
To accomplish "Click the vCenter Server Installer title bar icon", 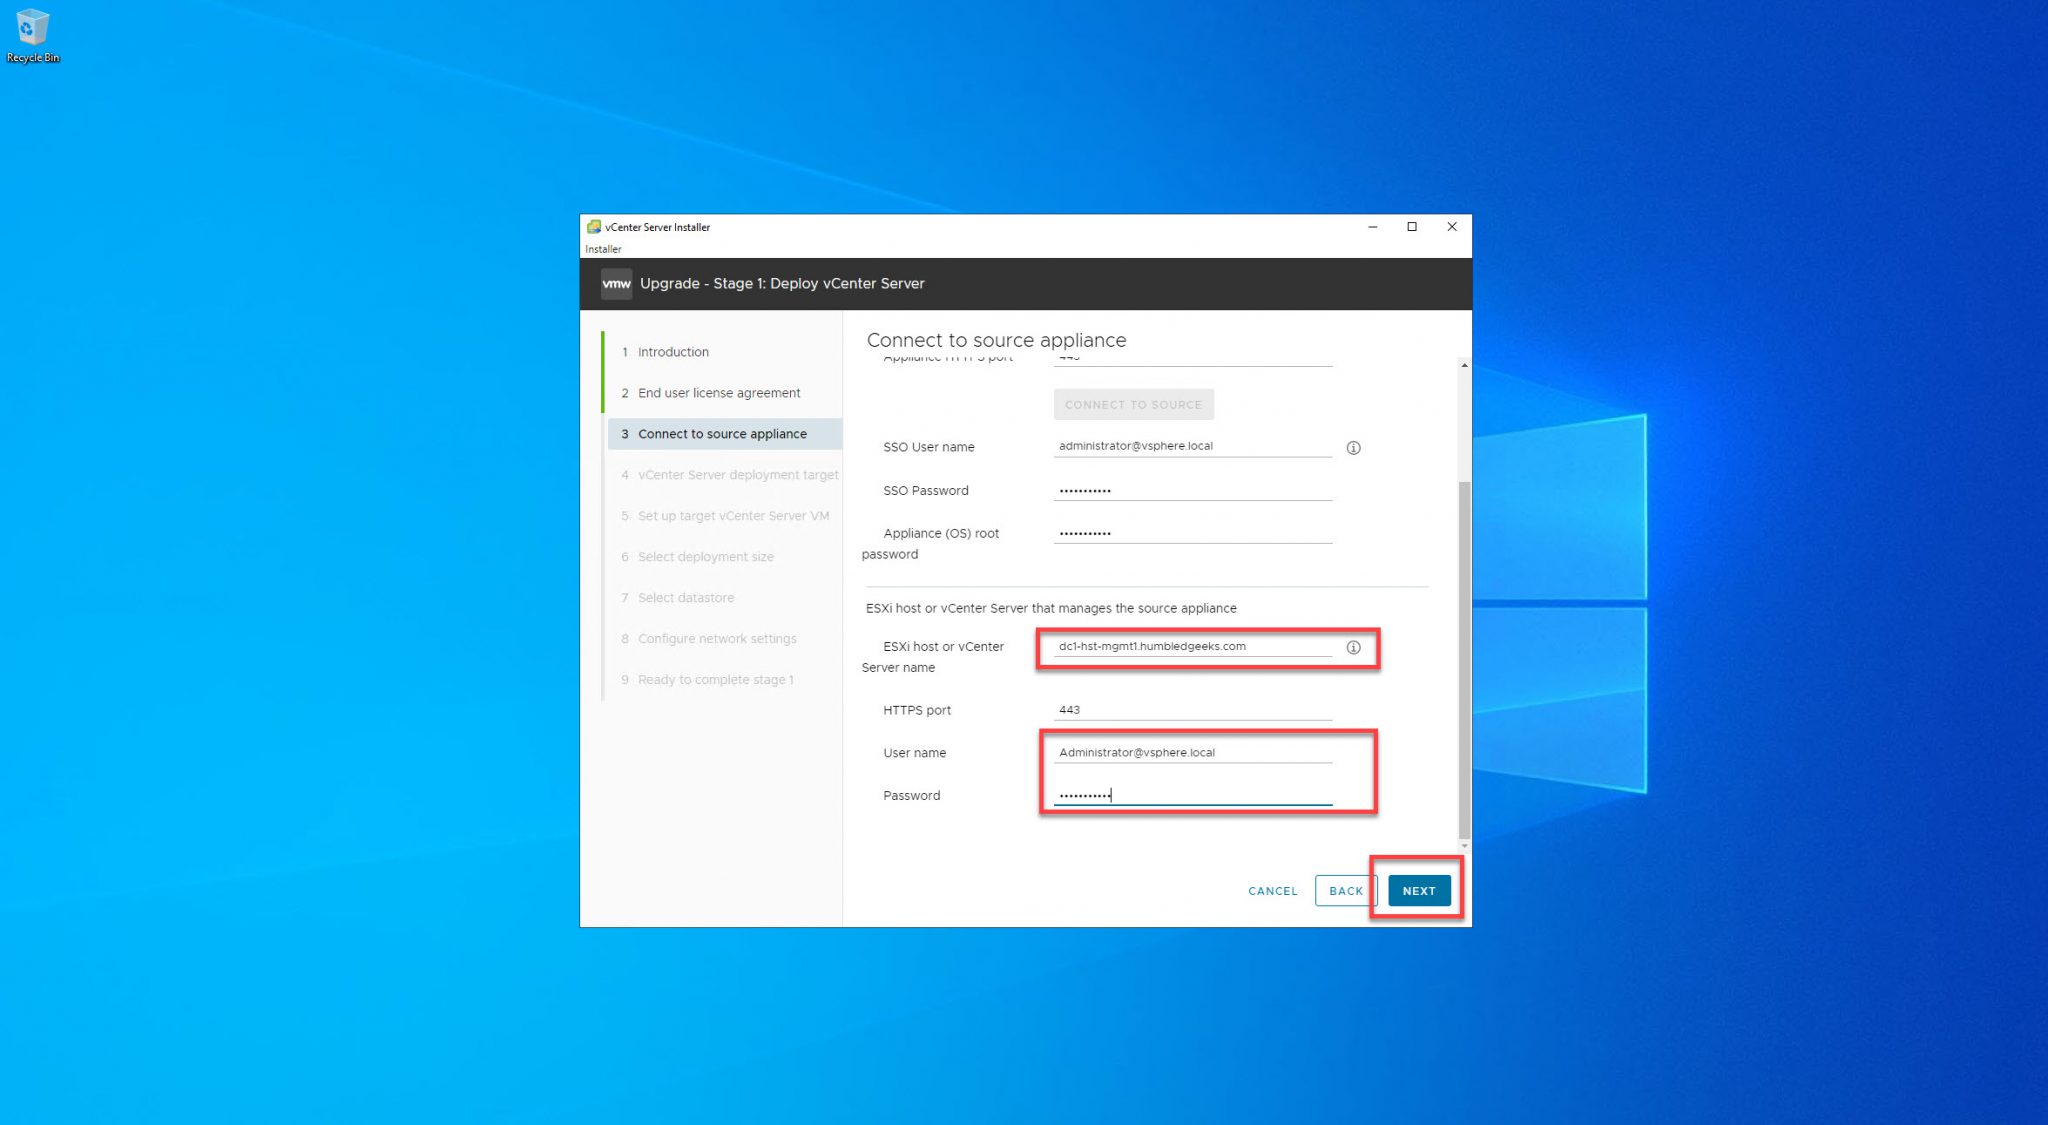I will tap(594, 227).
